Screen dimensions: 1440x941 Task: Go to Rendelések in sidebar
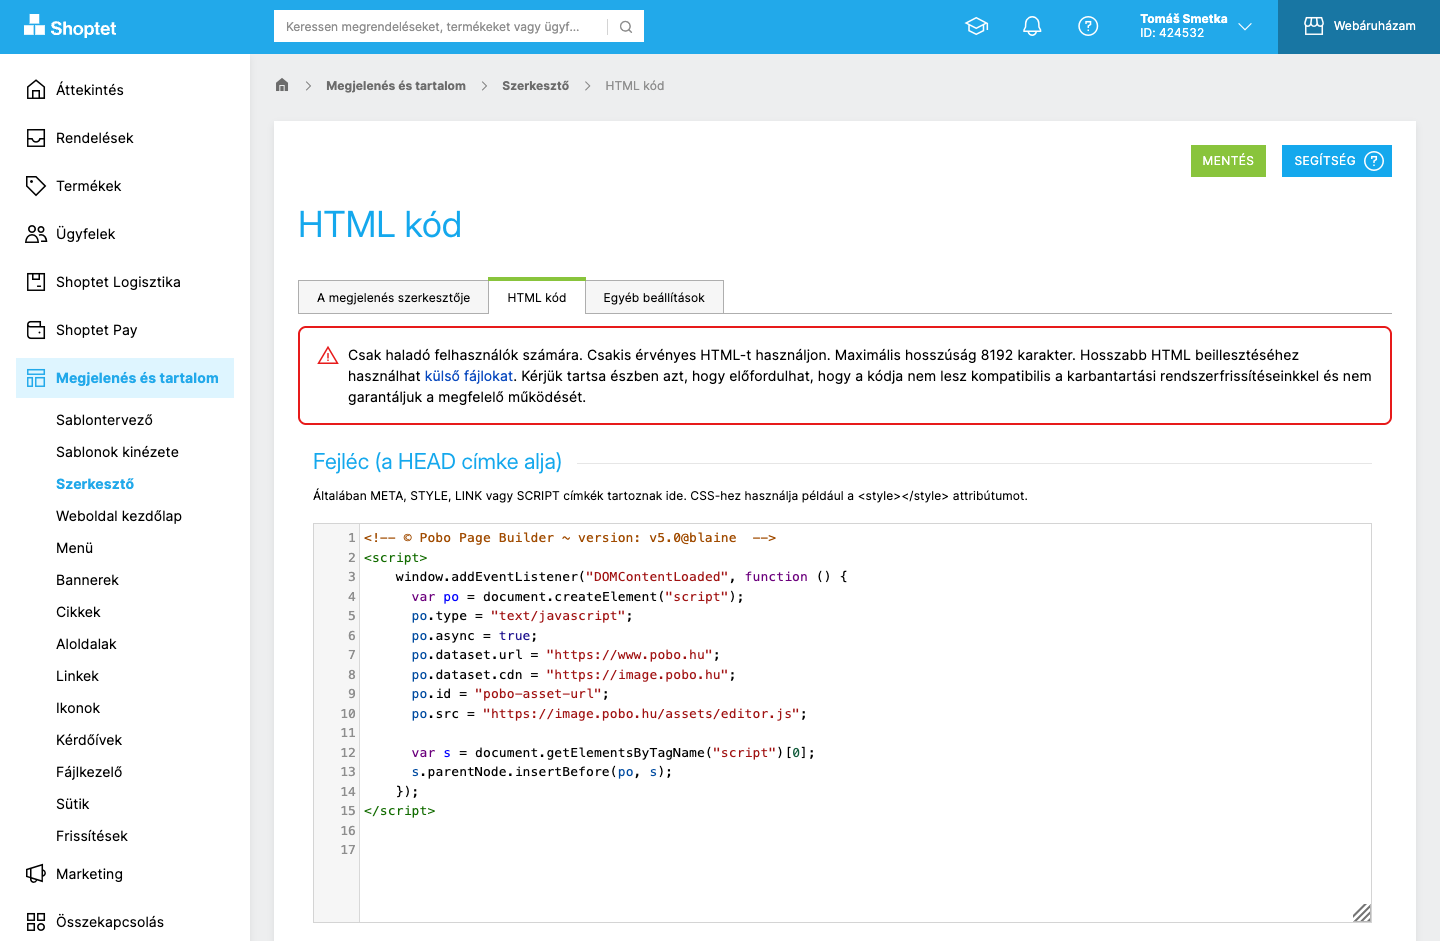click(x=95, y=138)
